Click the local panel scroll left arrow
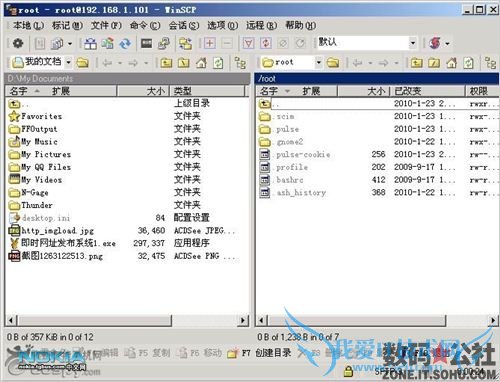 coord(11,320)
